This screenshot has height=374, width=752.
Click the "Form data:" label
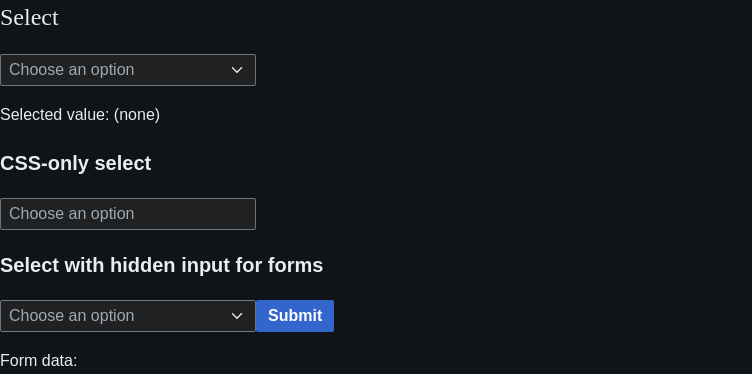[x=39, y=361]
